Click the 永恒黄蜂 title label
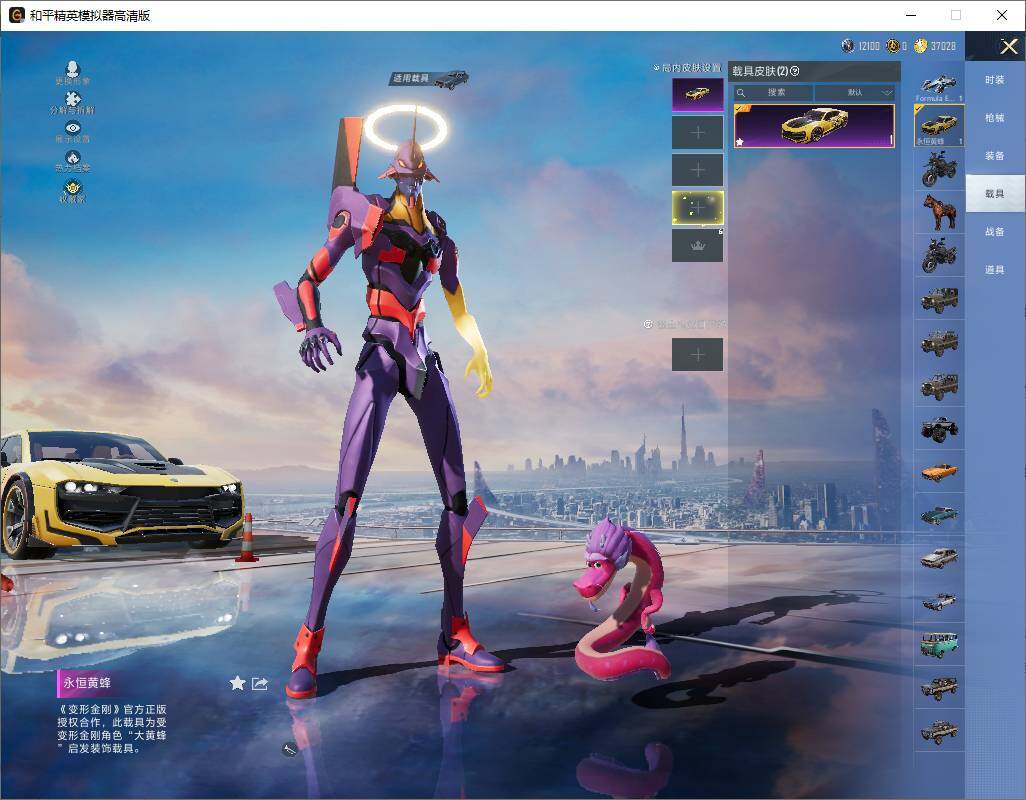Screen dimensions: 1026x800 pos(87,683)
